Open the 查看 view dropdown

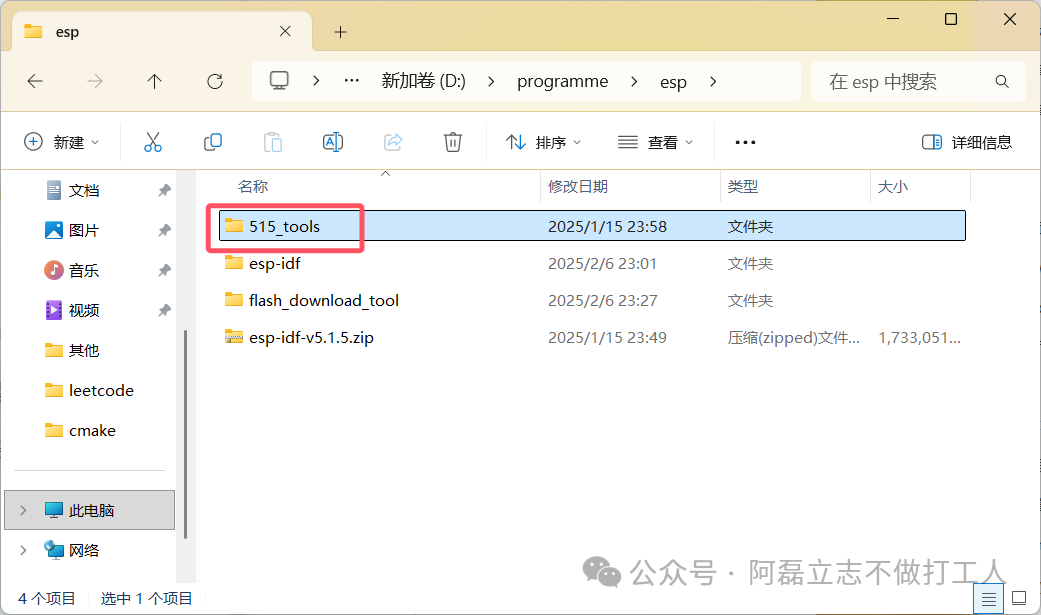[655, 142]
